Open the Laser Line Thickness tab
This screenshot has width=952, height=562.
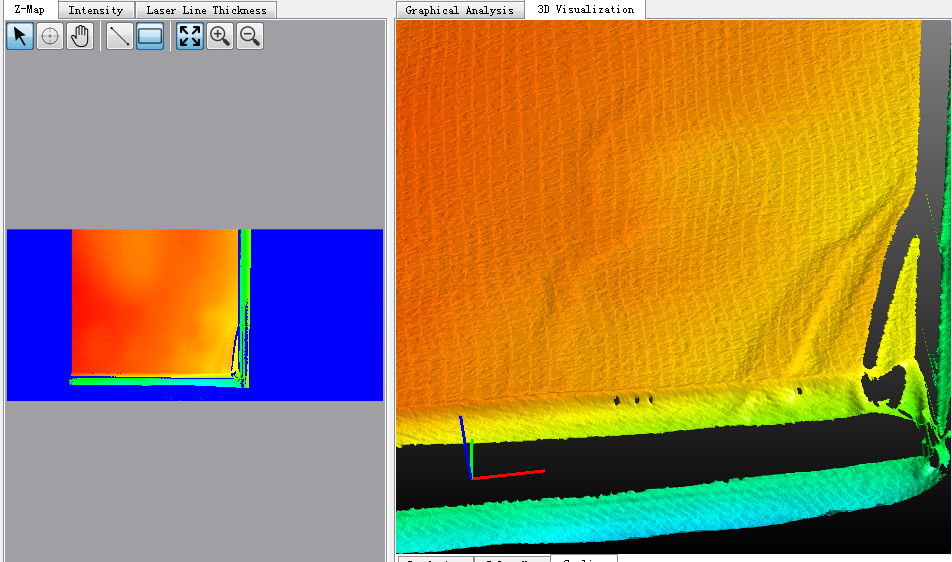coord(206,10)
